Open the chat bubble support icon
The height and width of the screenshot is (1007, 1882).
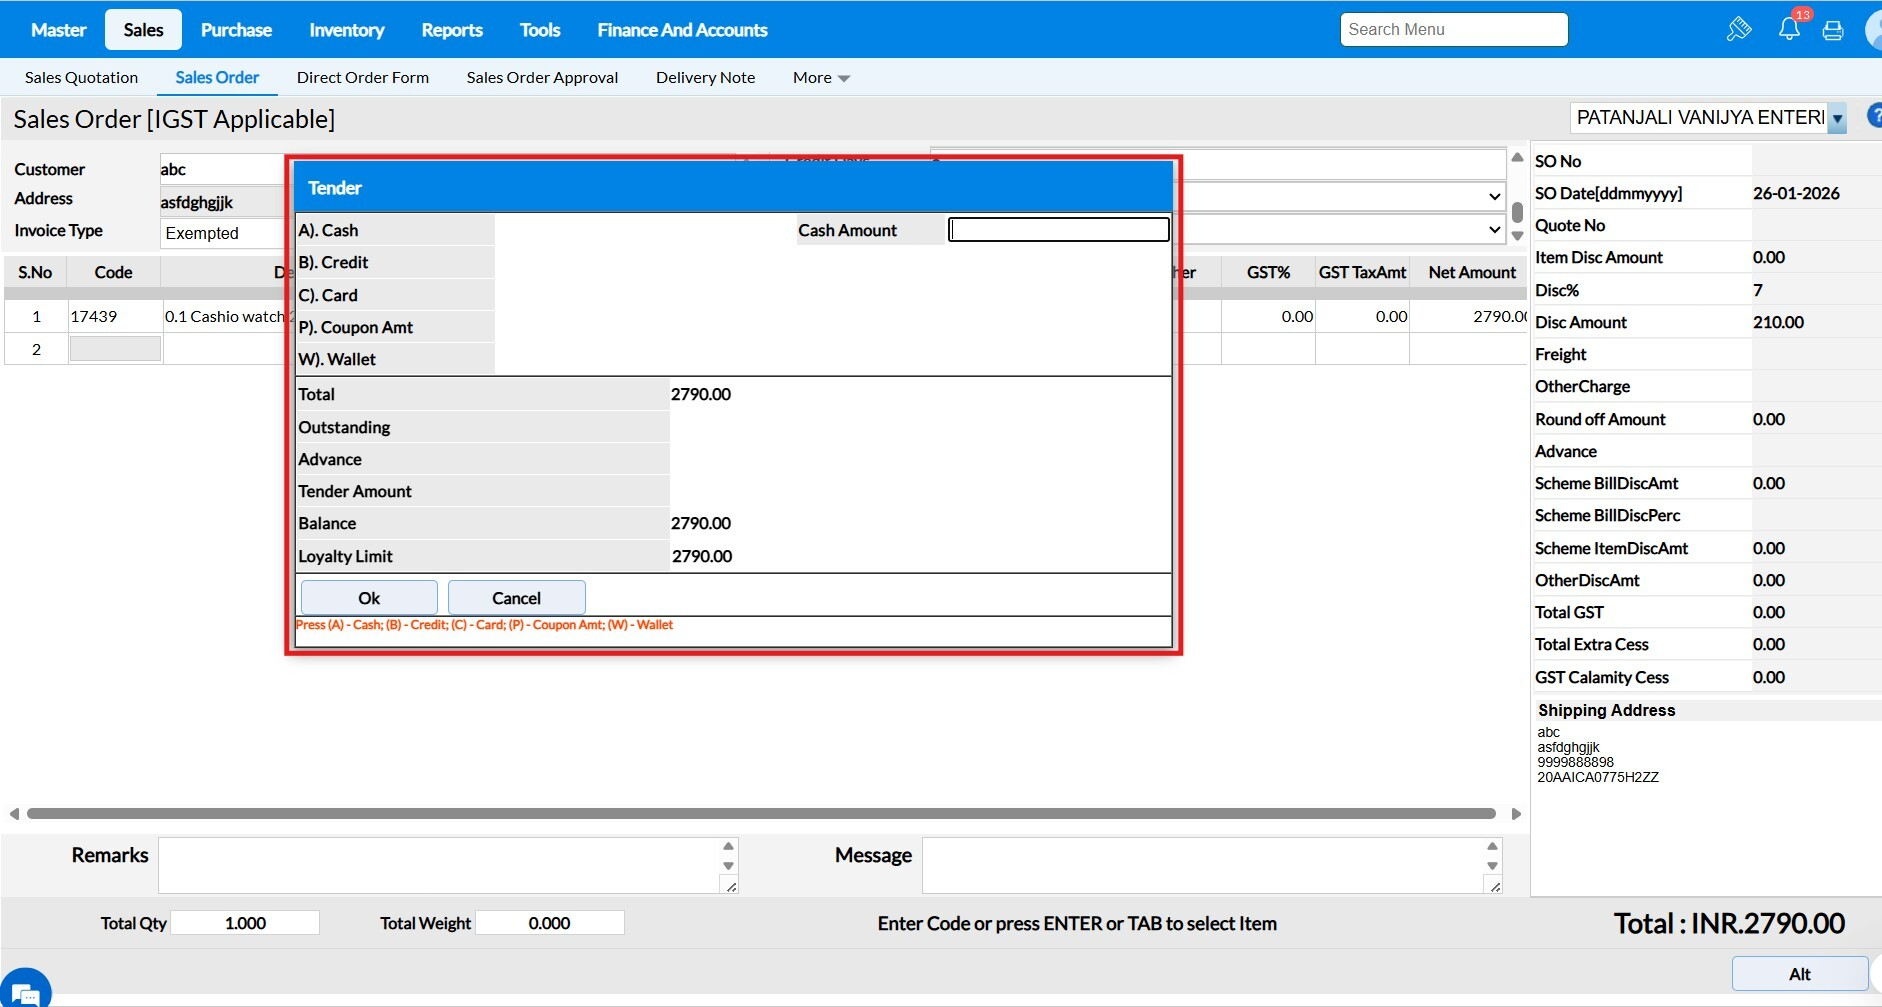pos(25,991)
